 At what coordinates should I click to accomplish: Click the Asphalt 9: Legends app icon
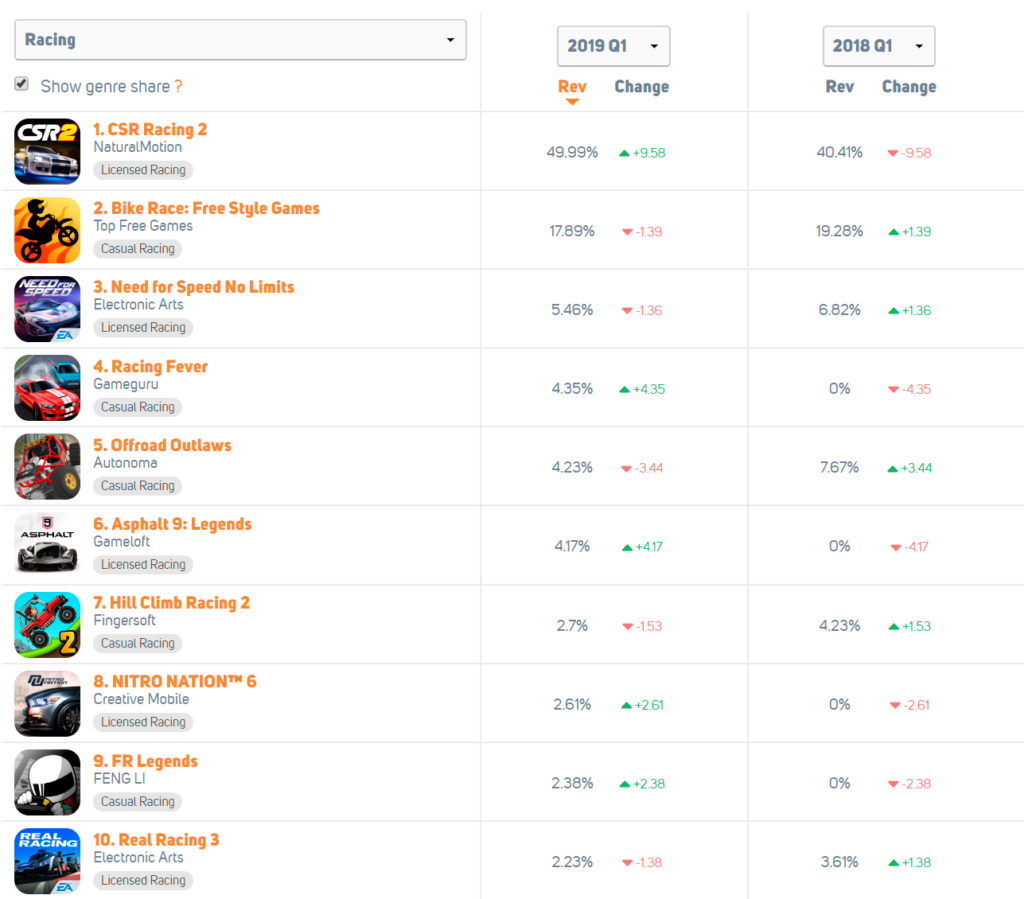click(x=46, y=544)
